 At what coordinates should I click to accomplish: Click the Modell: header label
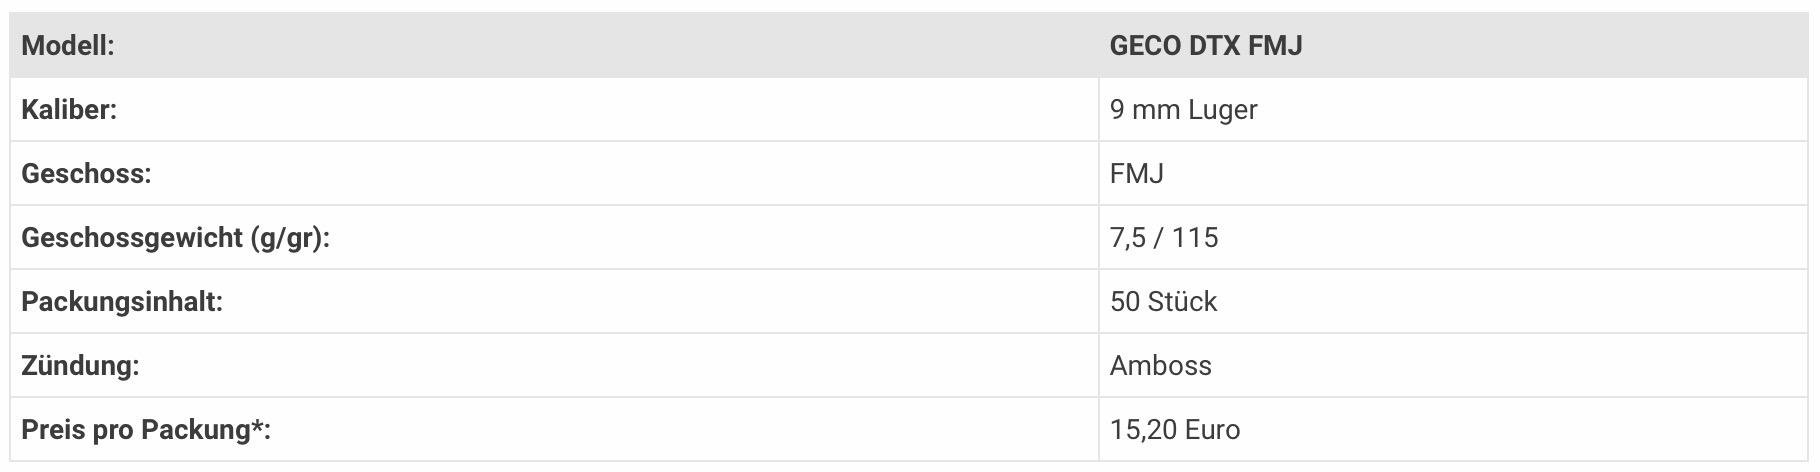click(x=68, y=46)
